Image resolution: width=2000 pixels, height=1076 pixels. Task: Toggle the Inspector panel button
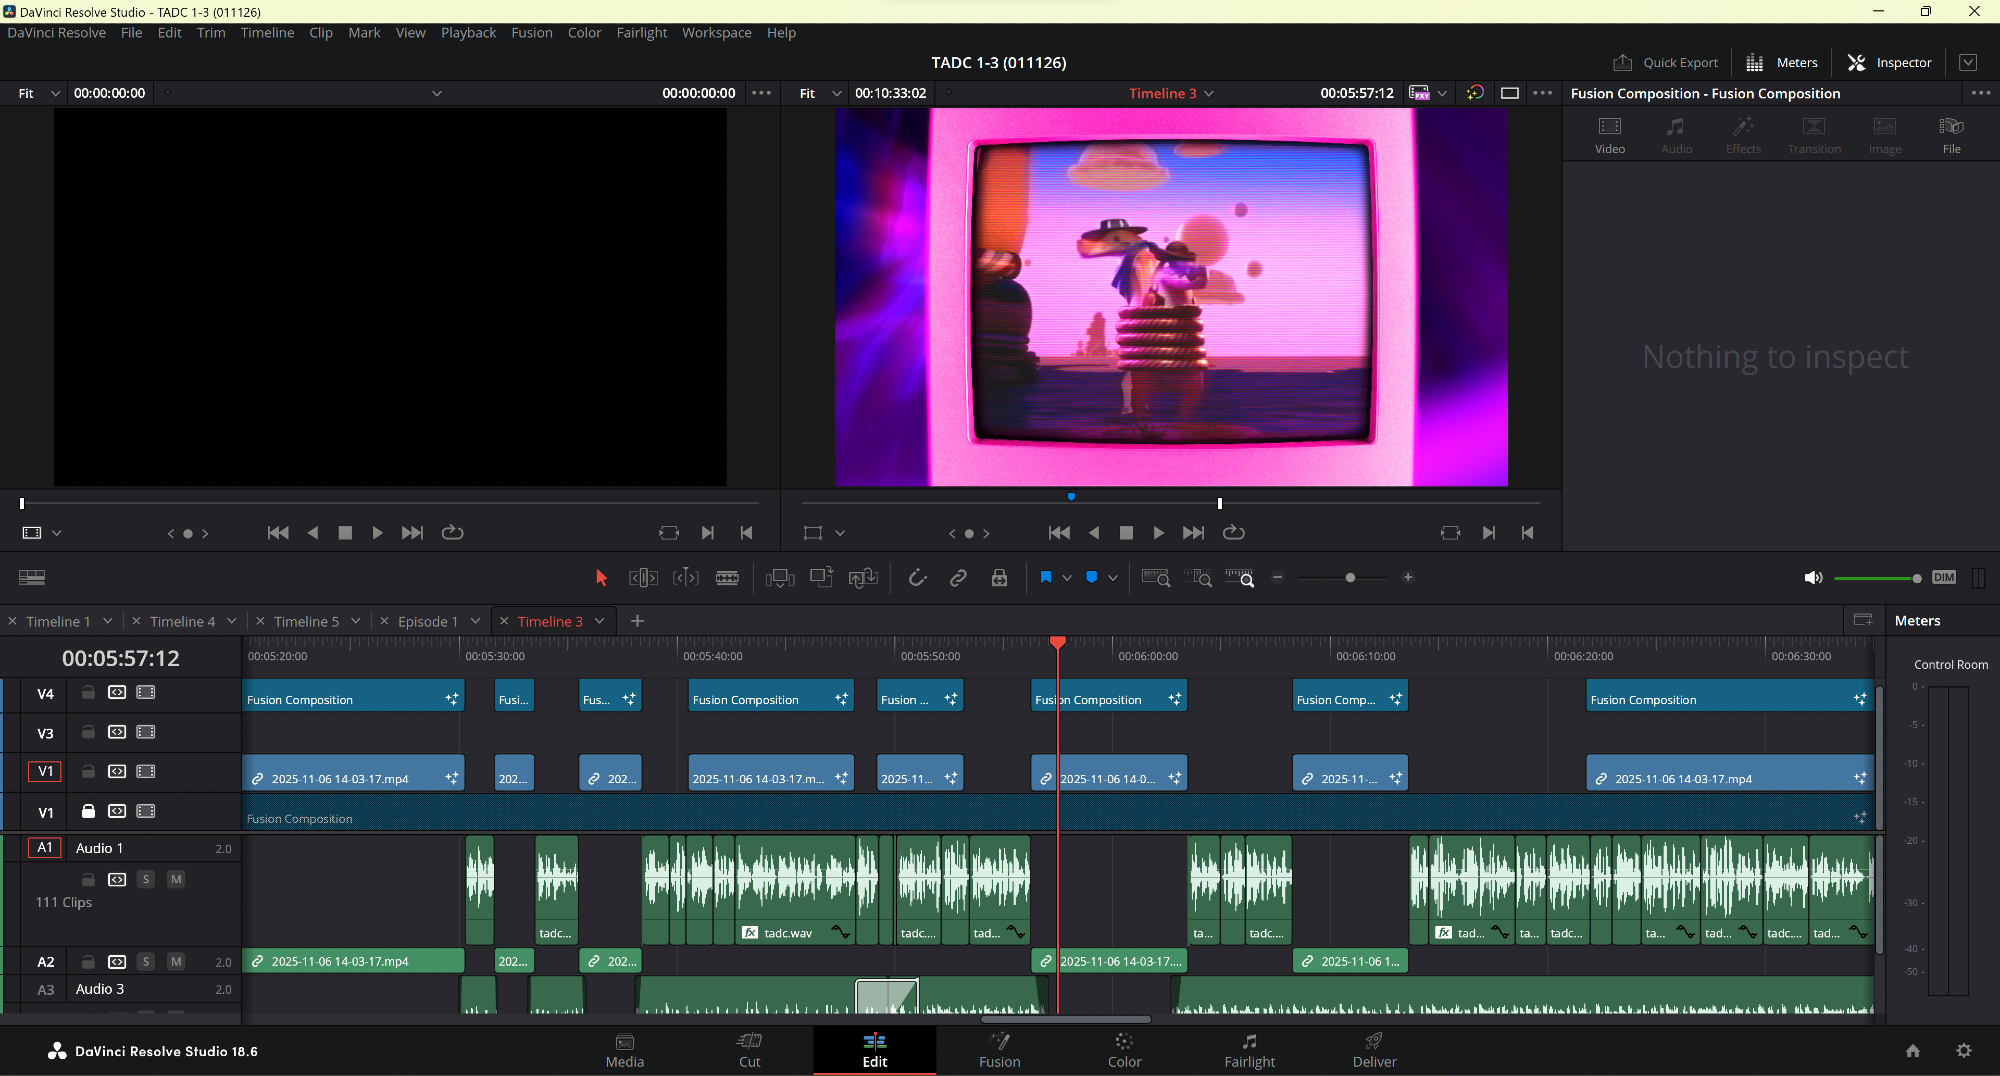pos(1890,62)
